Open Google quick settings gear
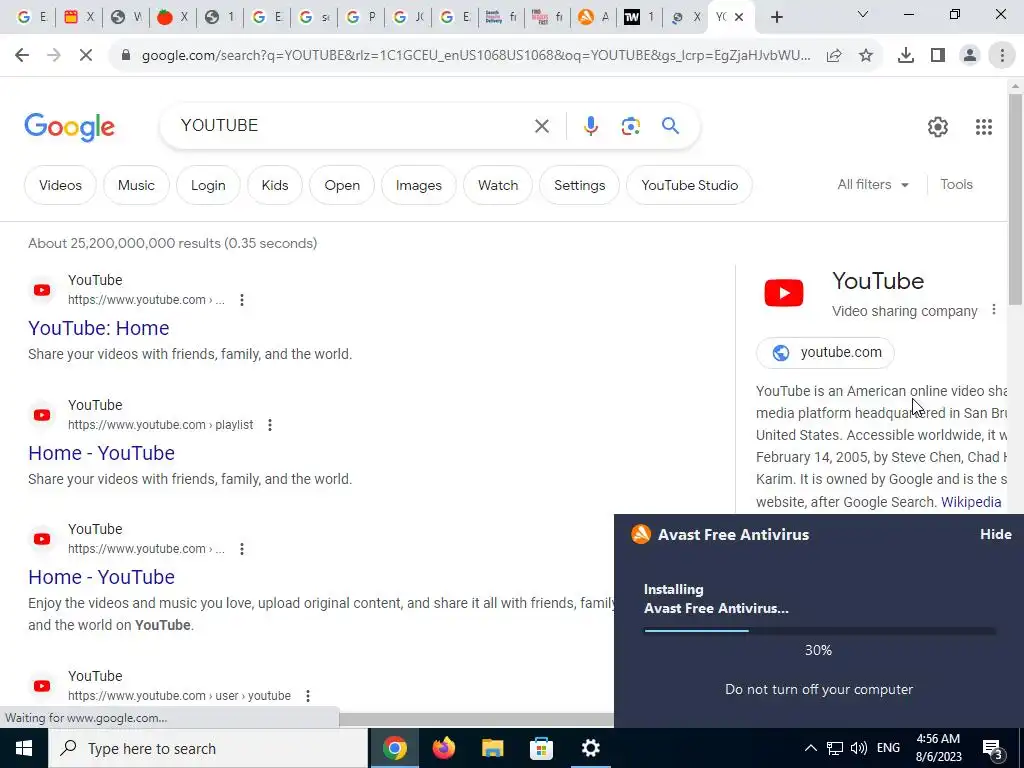Image resolution: width=1024 pixels, height=768 pixels. click(x=938, y=127)
